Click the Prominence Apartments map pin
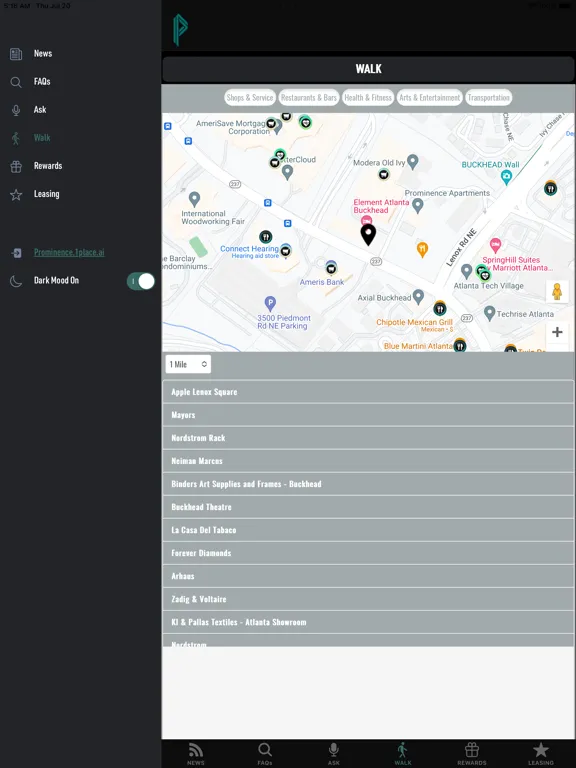The image size is (576, 768). tap(417, 205)
